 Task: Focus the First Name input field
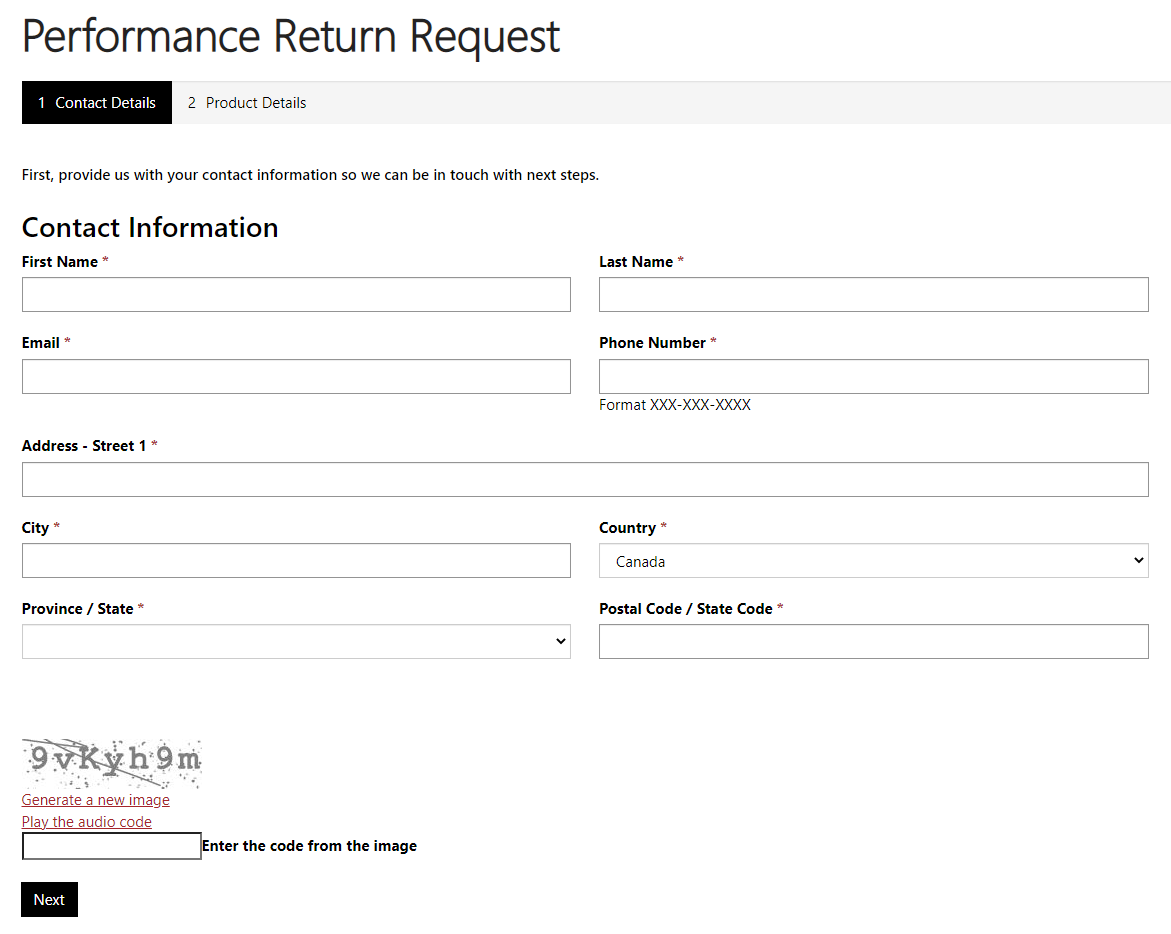pos(296,295)
